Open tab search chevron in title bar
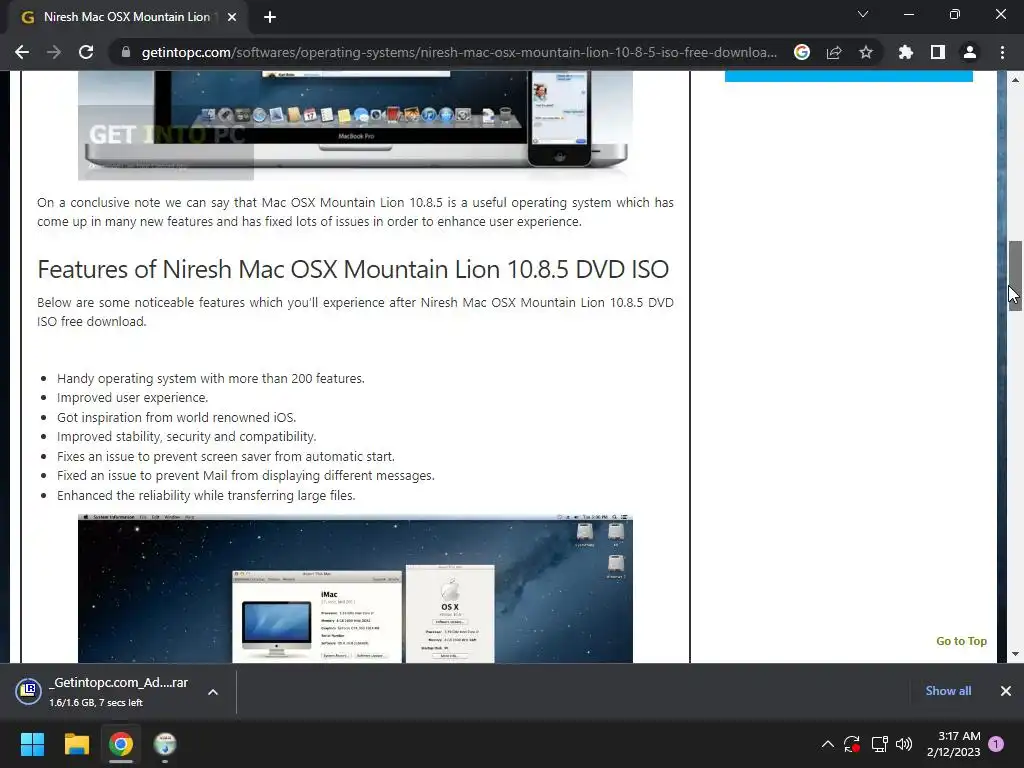Viewport: 1024px width, 768px height. 863,14
